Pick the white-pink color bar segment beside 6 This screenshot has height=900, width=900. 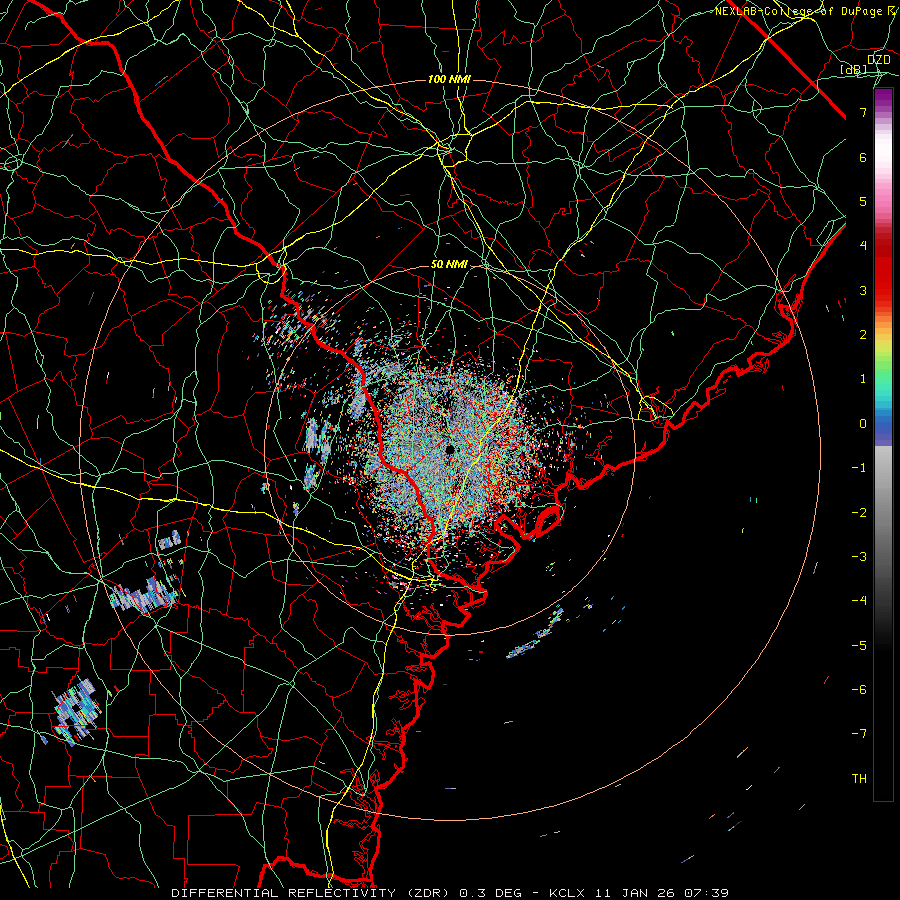[883, 157]
